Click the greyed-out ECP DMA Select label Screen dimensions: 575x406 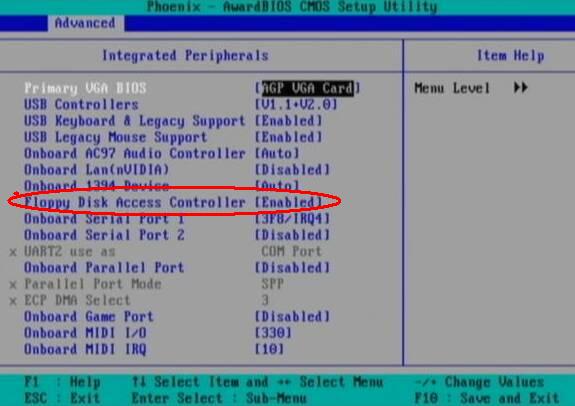point(77,300)
